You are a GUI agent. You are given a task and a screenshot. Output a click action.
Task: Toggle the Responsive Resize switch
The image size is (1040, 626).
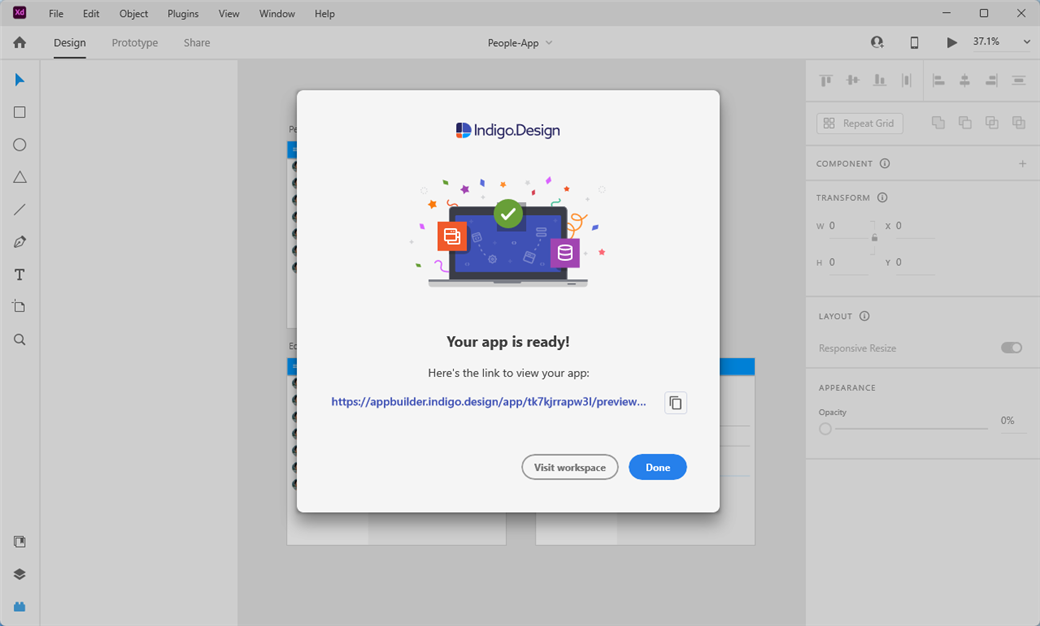click(1011, 347)
